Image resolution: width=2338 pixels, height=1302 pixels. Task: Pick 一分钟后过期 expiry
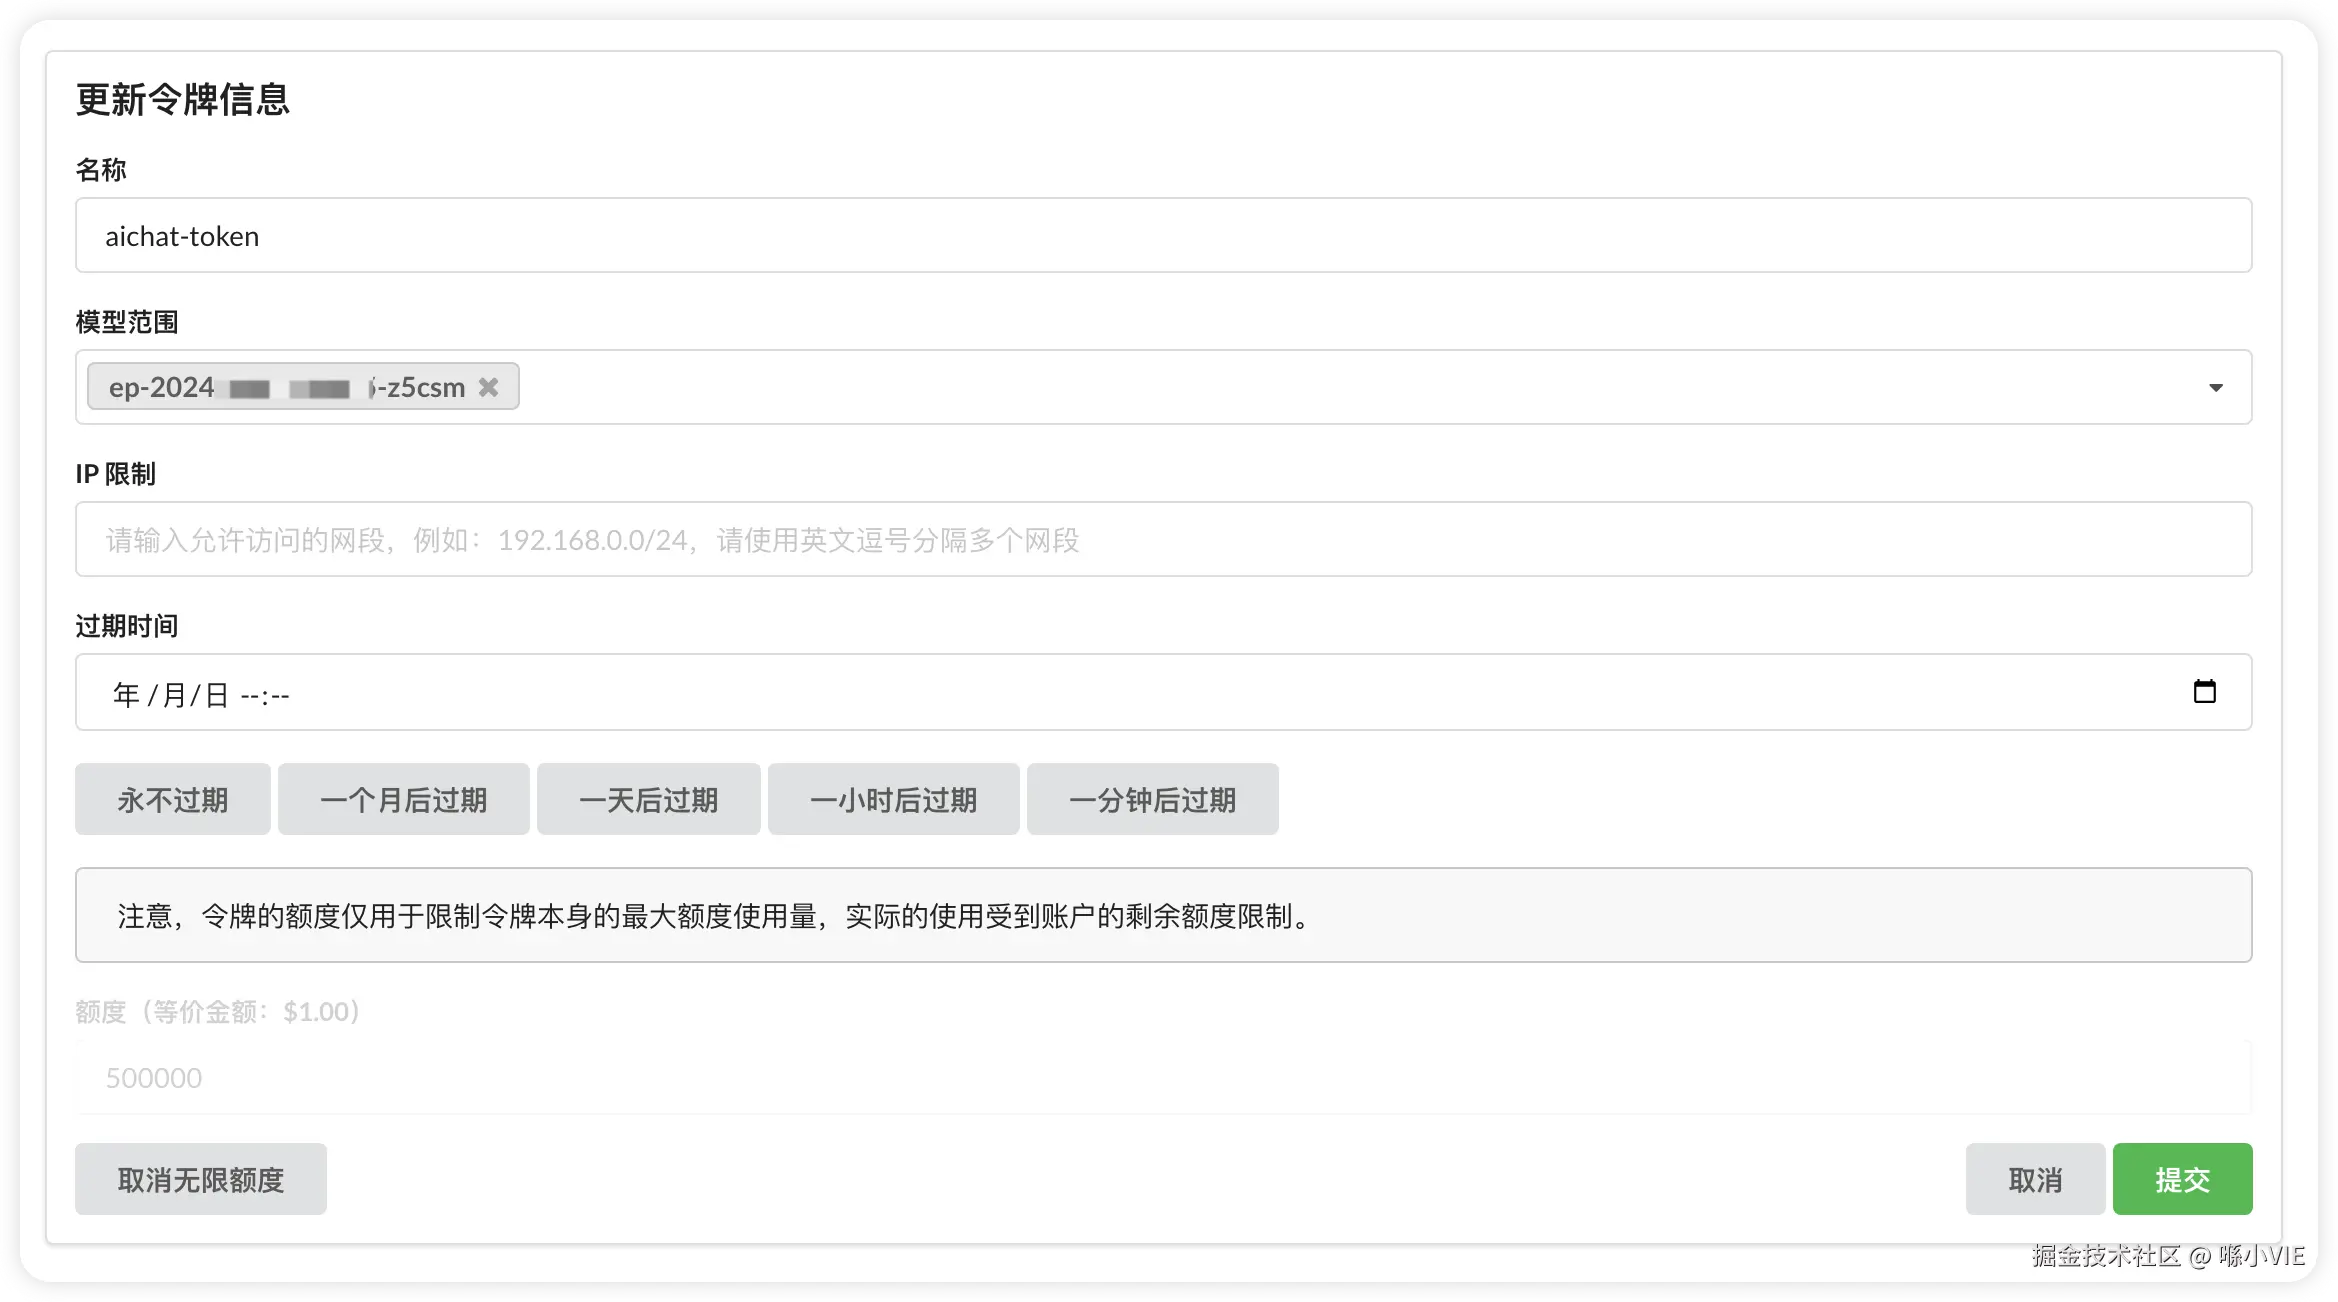(1152, 800)
